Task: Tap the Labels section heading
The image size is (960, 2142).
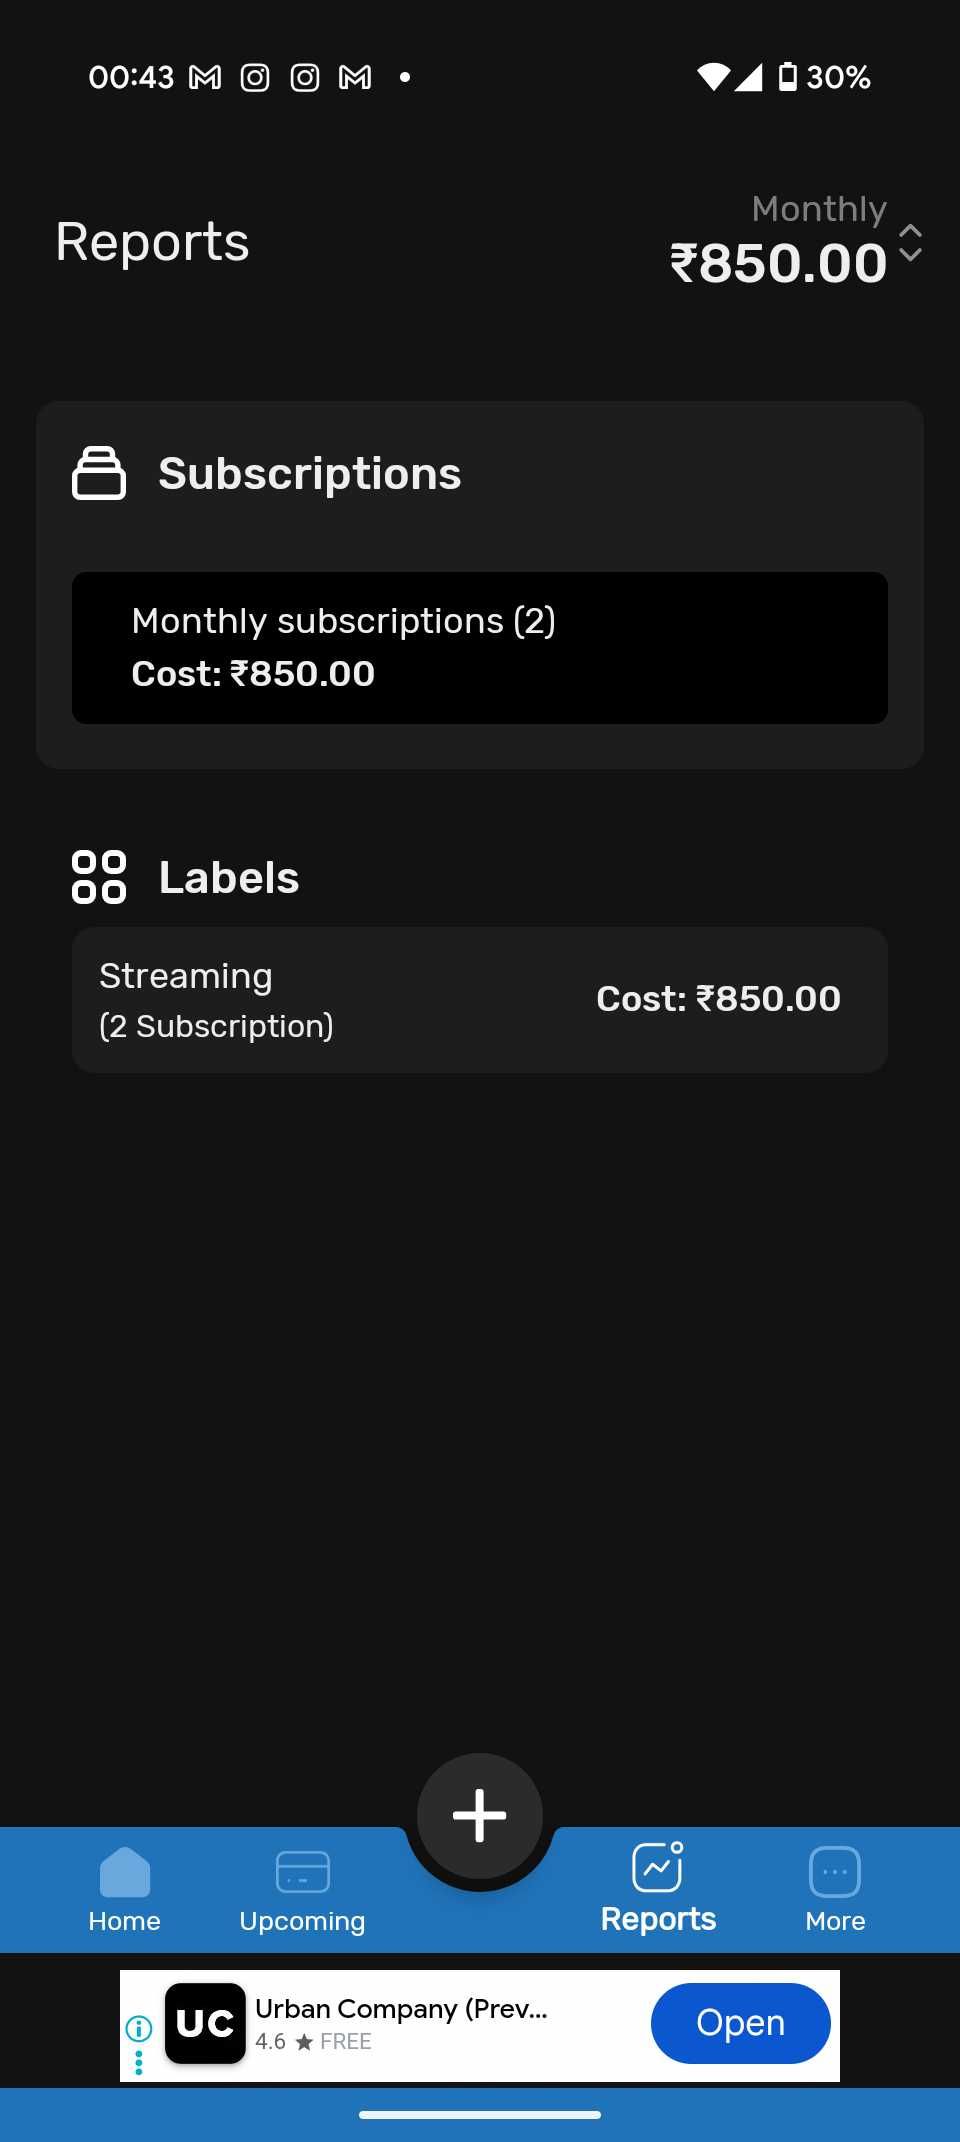Action: point(229,877)
